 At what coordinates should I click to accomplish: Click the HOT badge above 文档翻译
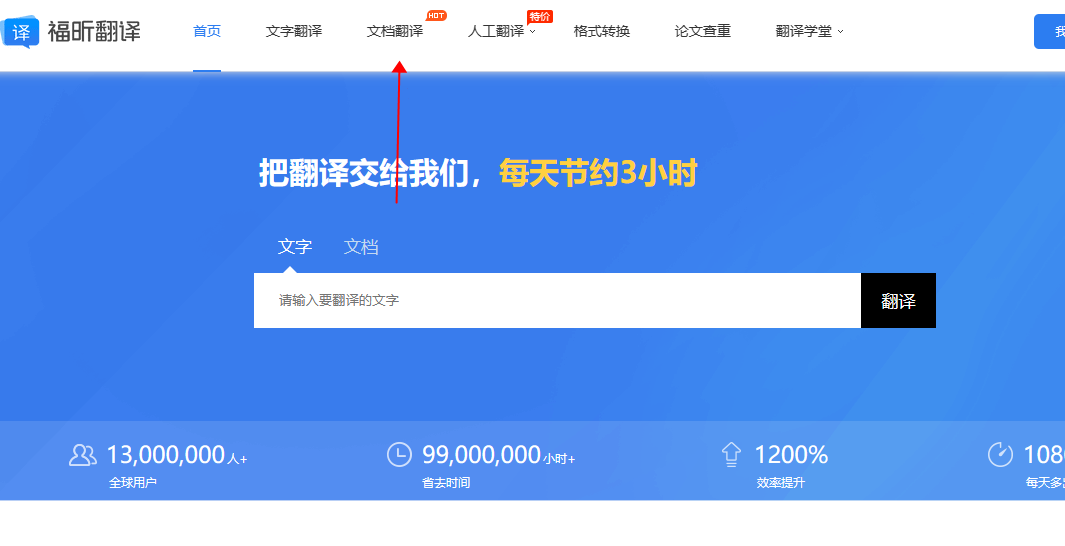point(436,16)
